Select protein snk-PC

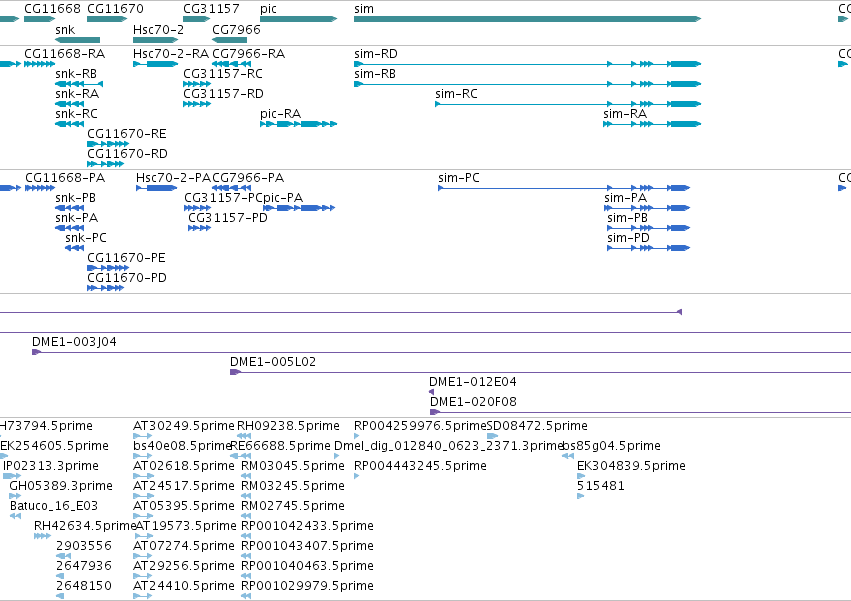point(74,248)
